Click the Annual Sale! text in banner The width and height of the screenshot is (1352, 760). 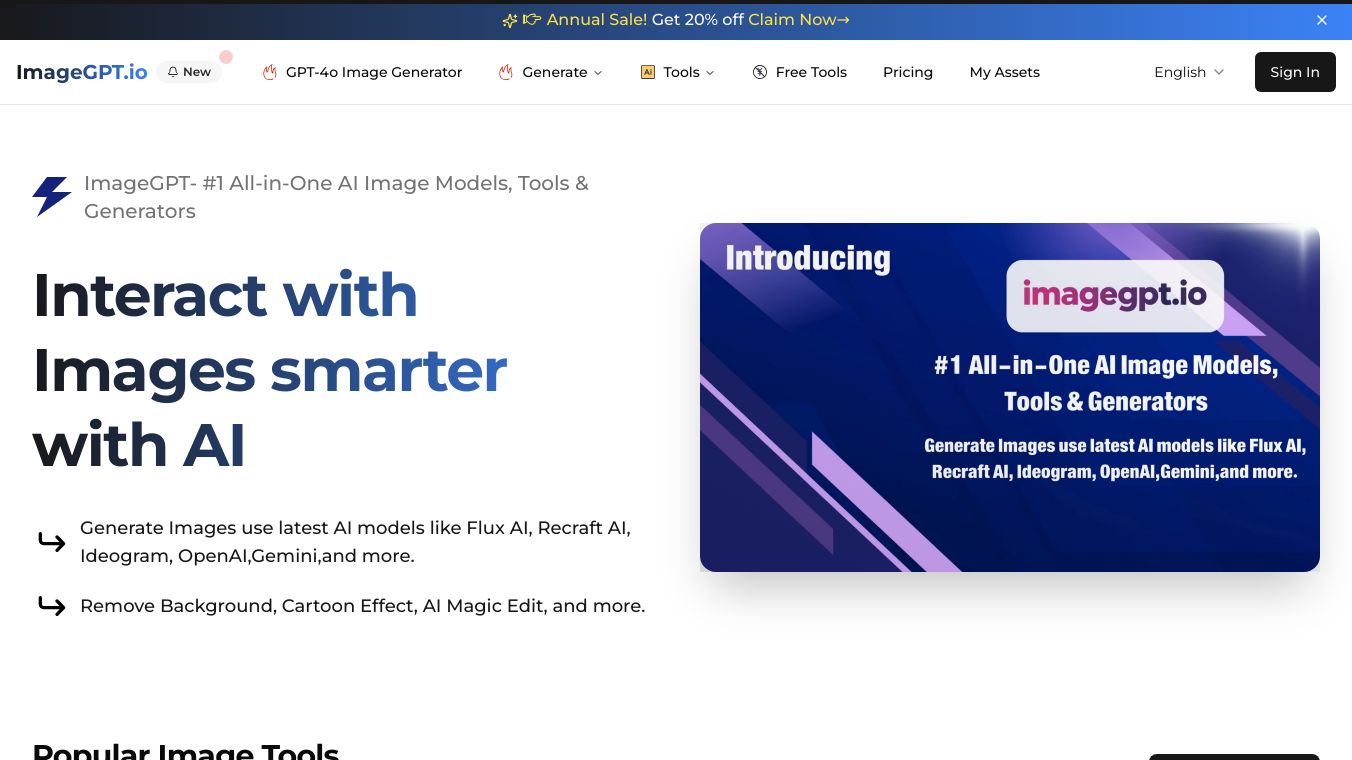[x=597, y=20]
